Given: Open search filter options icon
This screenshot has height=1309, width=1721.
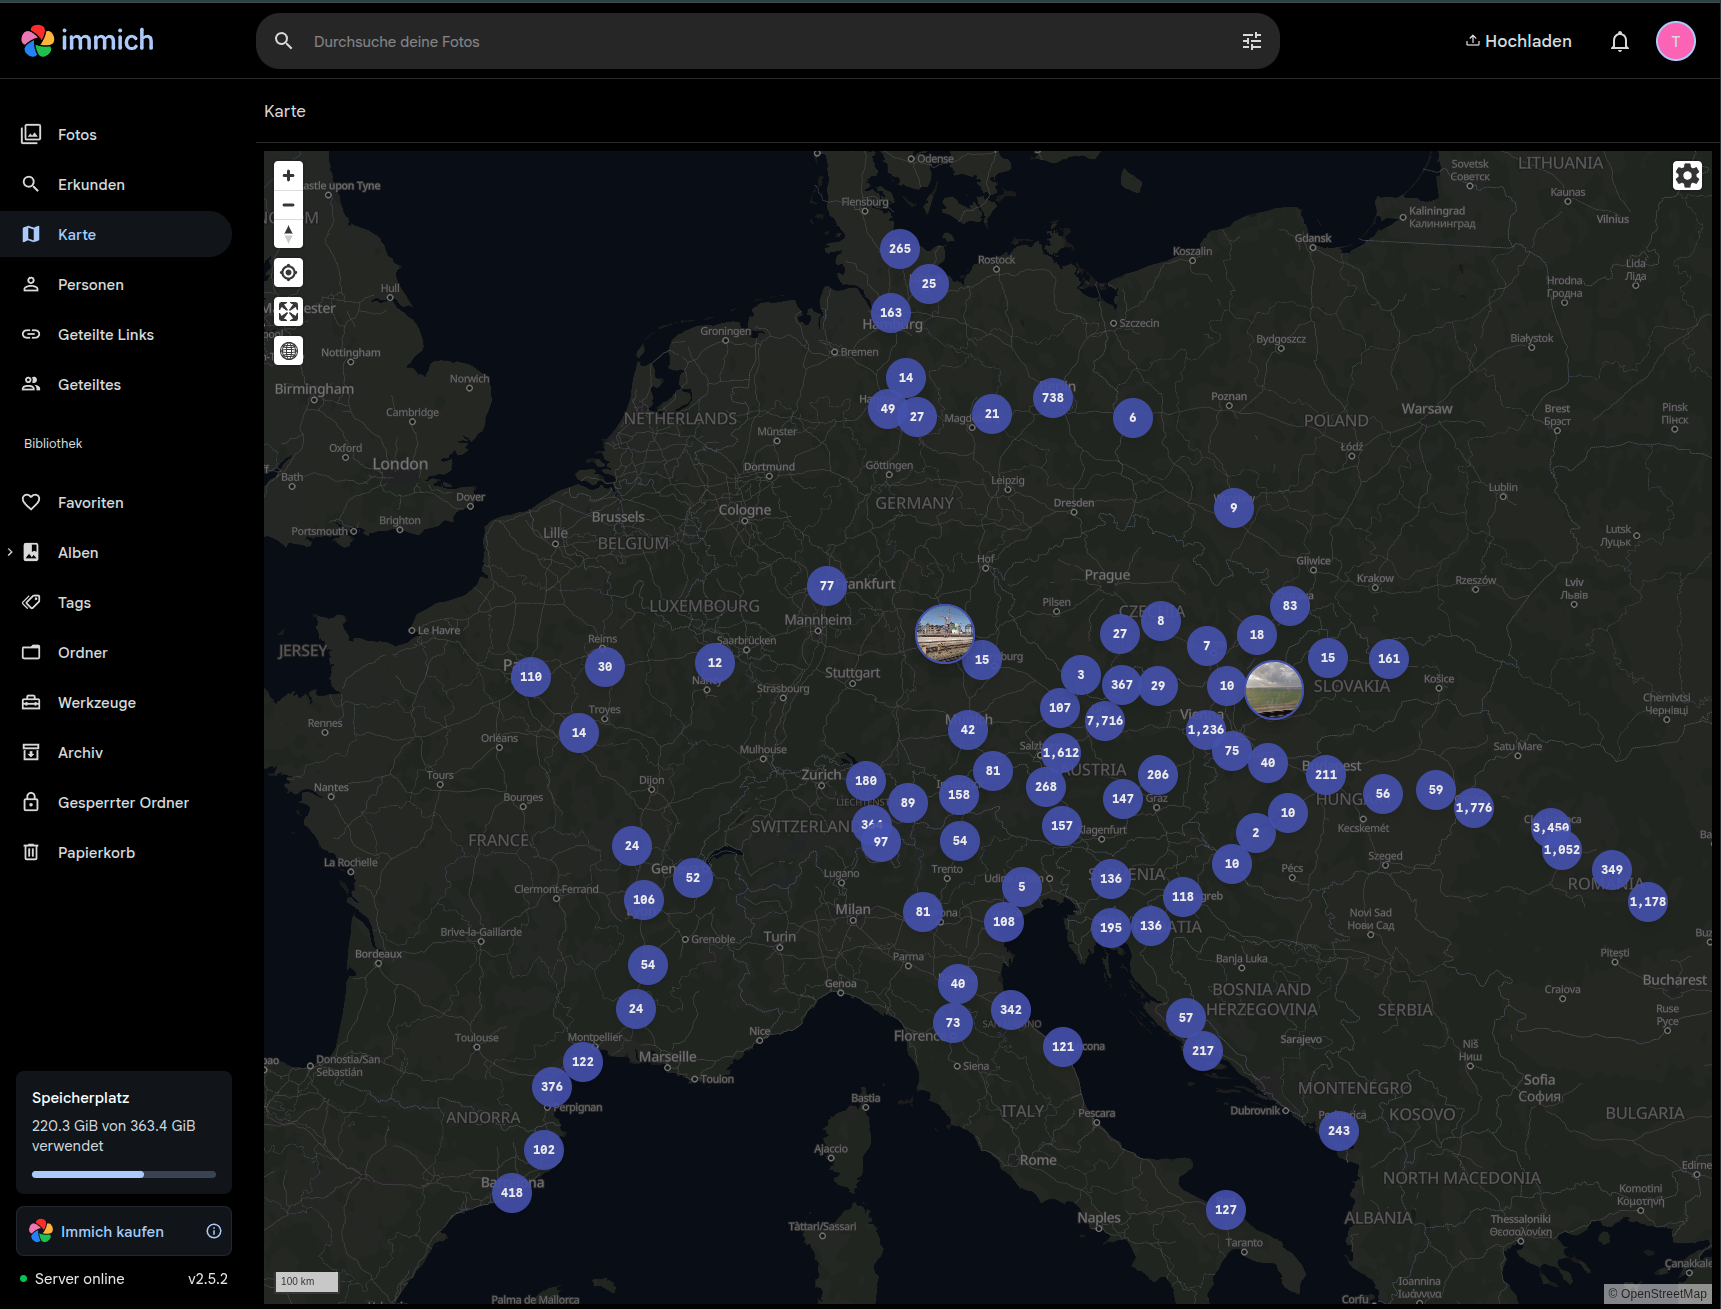Looking at the screenshot, I should (x=1251, y=41).
